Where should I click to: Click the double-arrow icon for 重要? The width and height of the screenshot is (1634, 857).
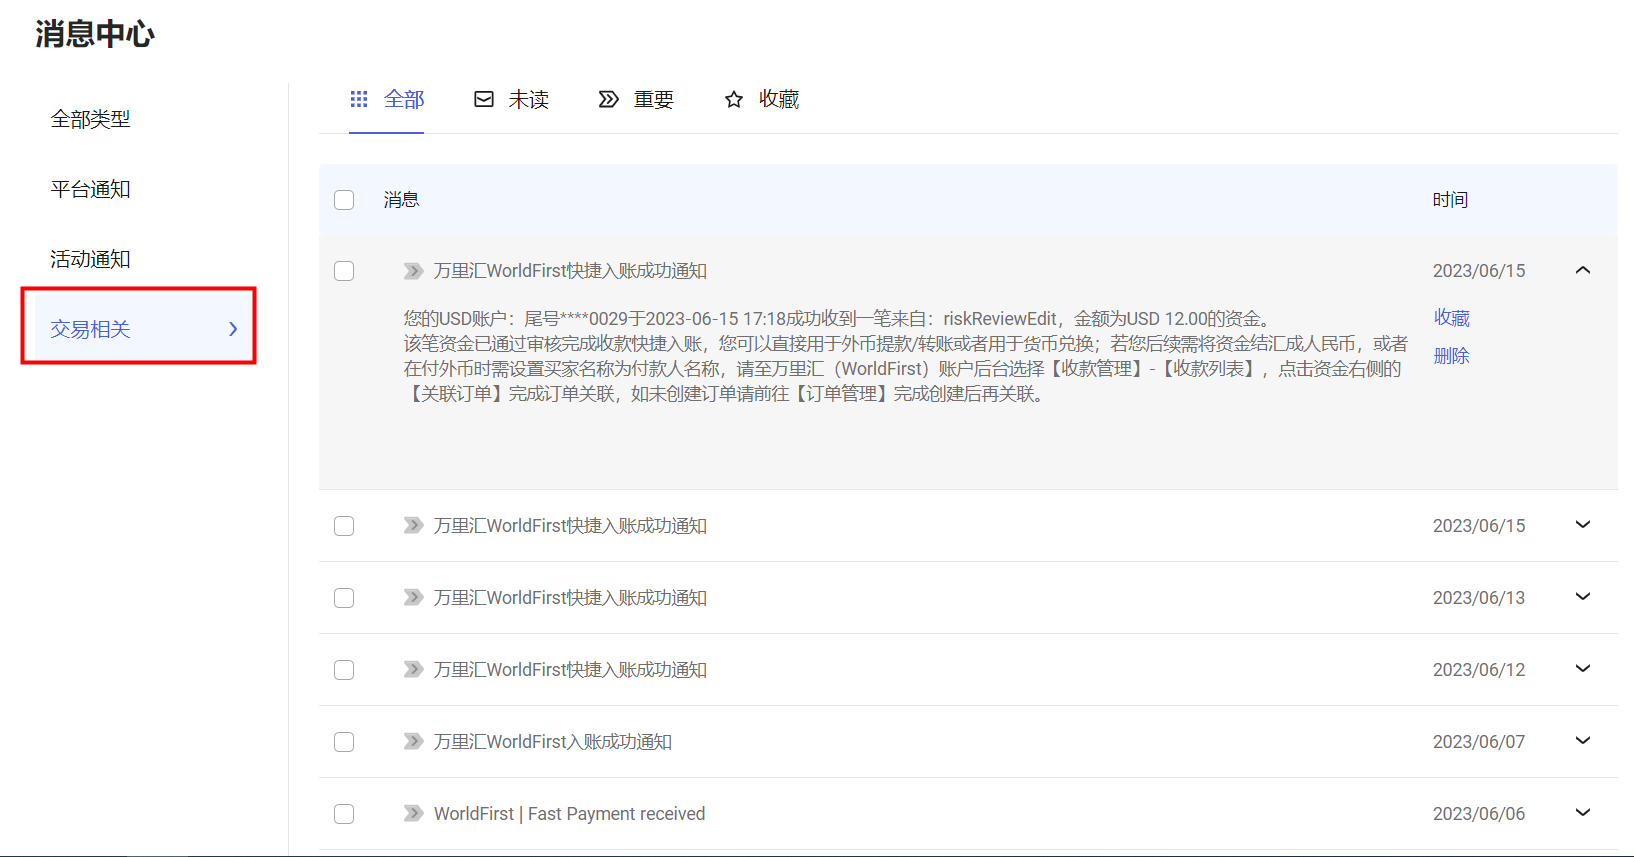[x=608, y=99]
